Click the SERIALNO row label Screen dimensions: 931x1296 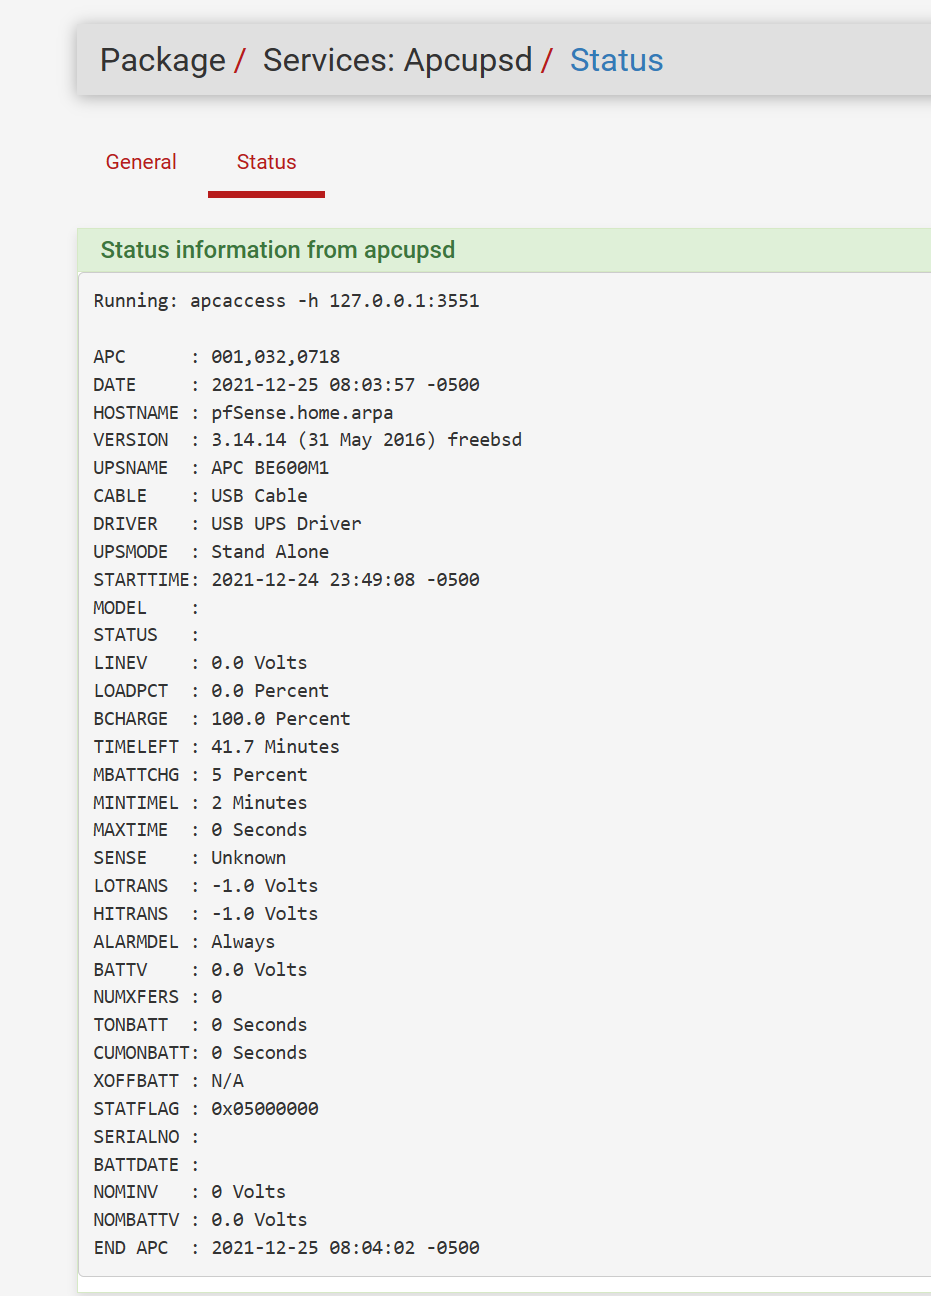(x=136, y=1137)
